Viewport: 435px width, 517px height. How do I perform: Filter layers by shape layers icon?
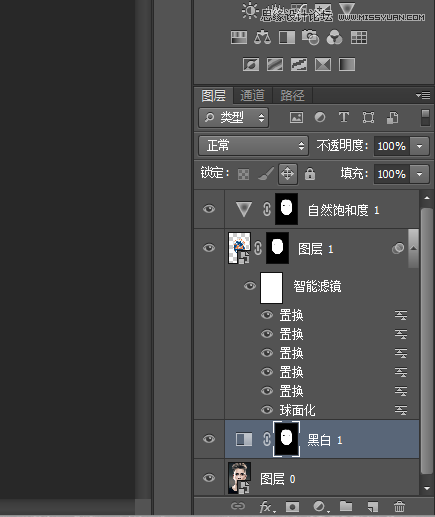tap(368, 118)
